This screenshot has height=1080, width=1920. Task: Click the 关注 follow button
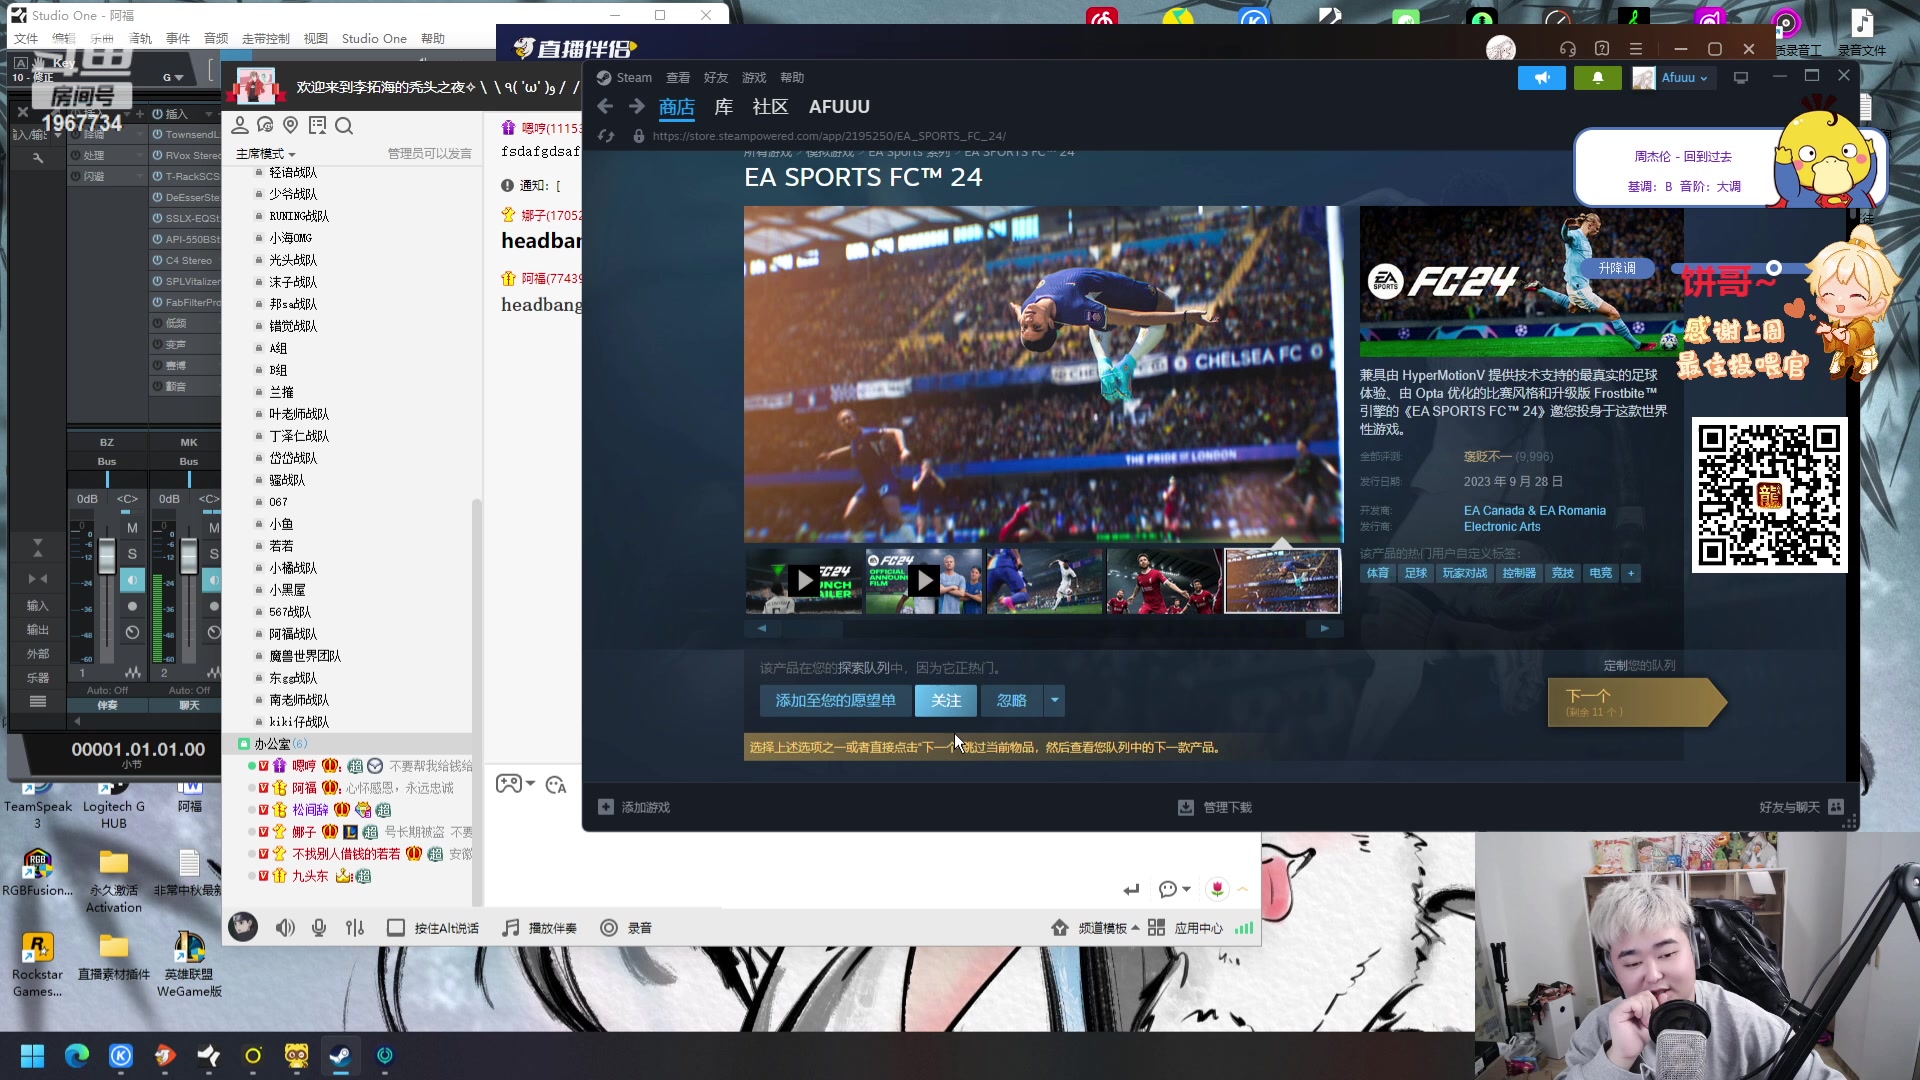coord(946,700)
